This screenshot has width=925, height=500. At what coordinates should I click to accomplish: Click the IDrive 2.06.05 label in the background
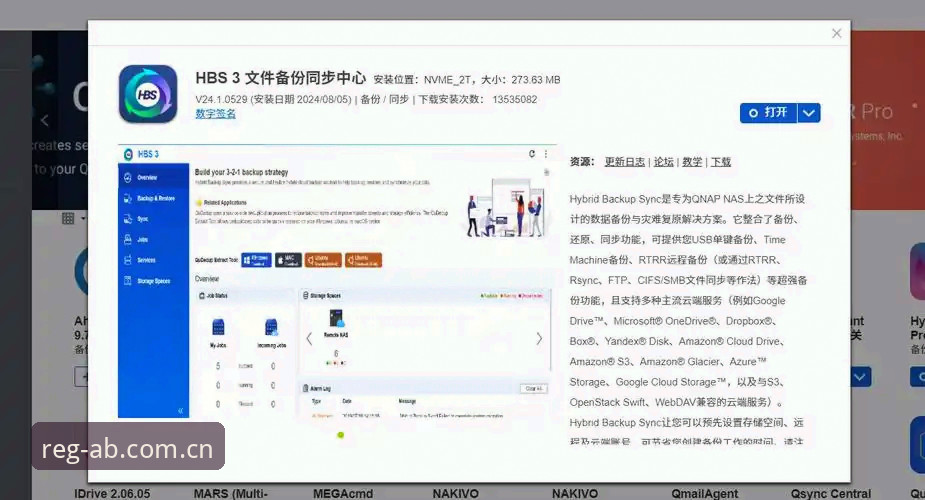tap(112, 493)
